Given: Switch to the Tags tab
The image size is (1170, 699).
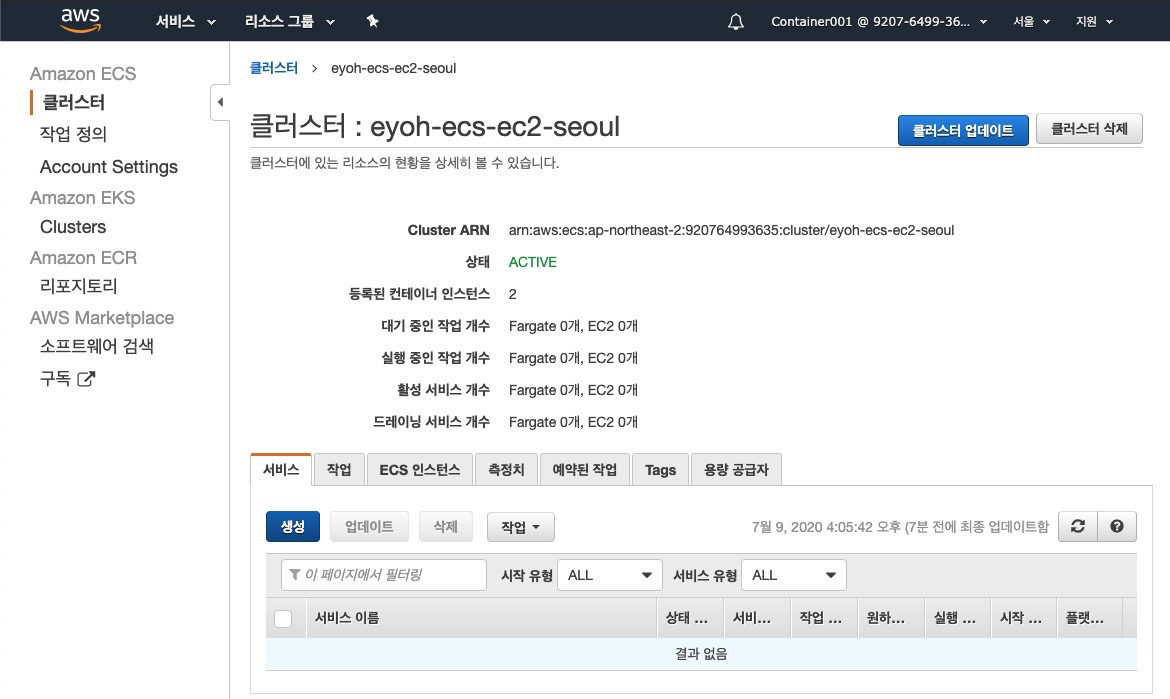Looking at the screenshot, I should 660,469.
